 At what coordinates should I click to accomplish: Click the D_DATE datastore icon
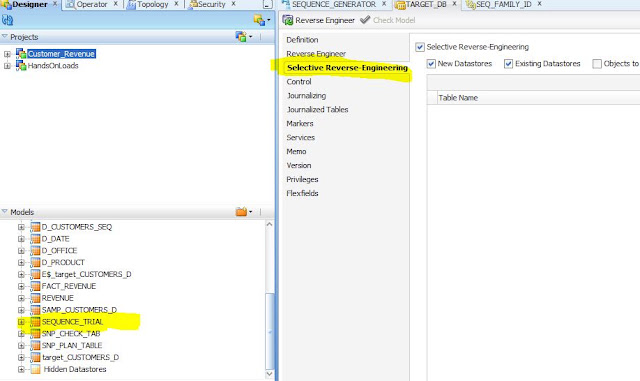click(36, 238)
